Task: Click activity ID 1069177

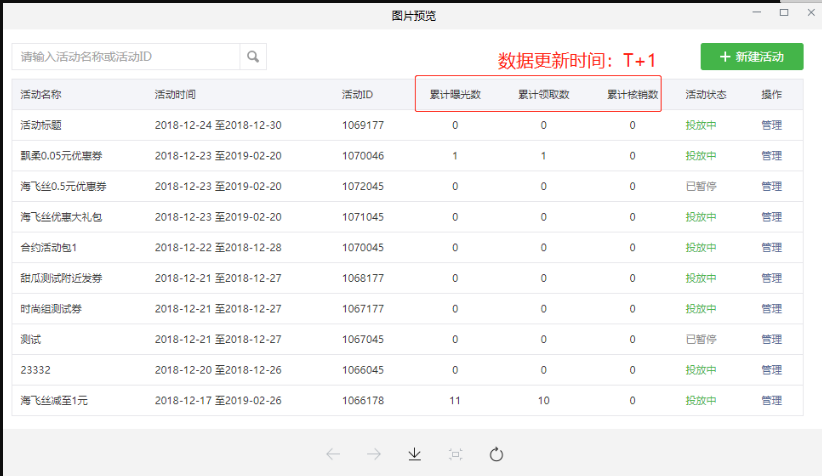Action: click(x=363, y=125)
